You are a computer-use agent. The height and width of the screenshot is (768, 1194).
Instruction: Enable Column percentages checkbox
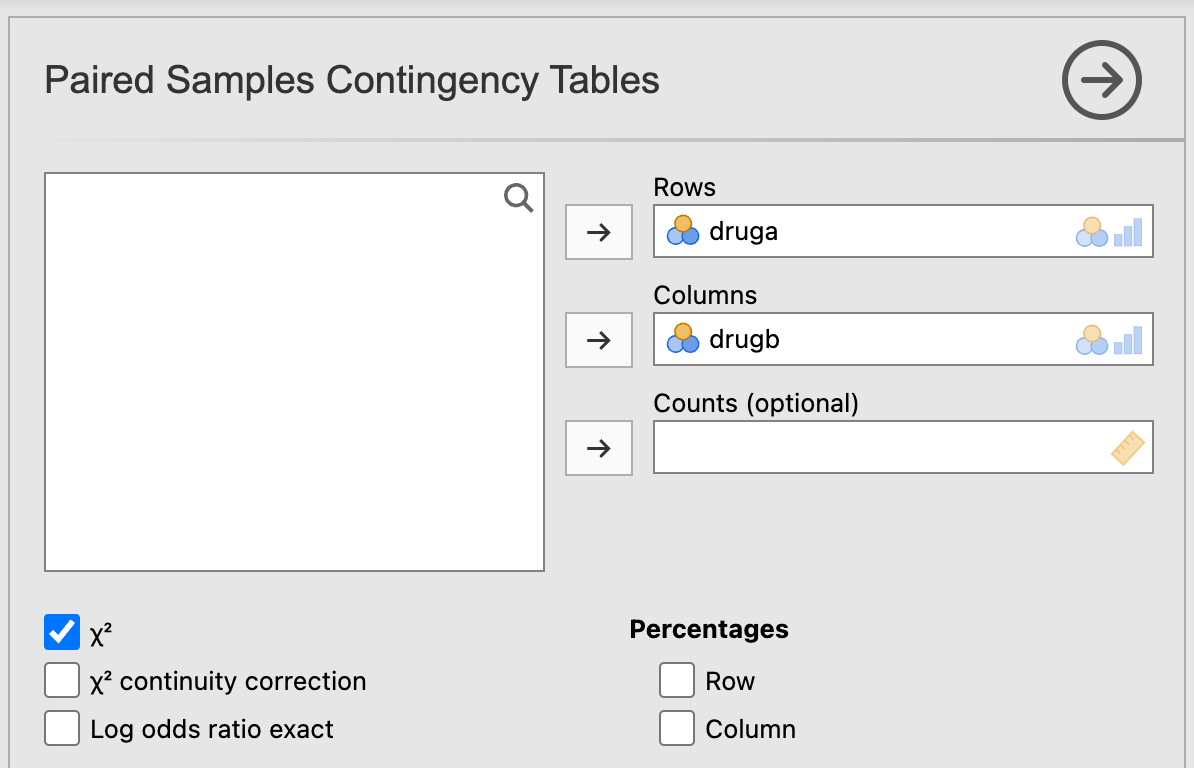(x=677, y=729)
